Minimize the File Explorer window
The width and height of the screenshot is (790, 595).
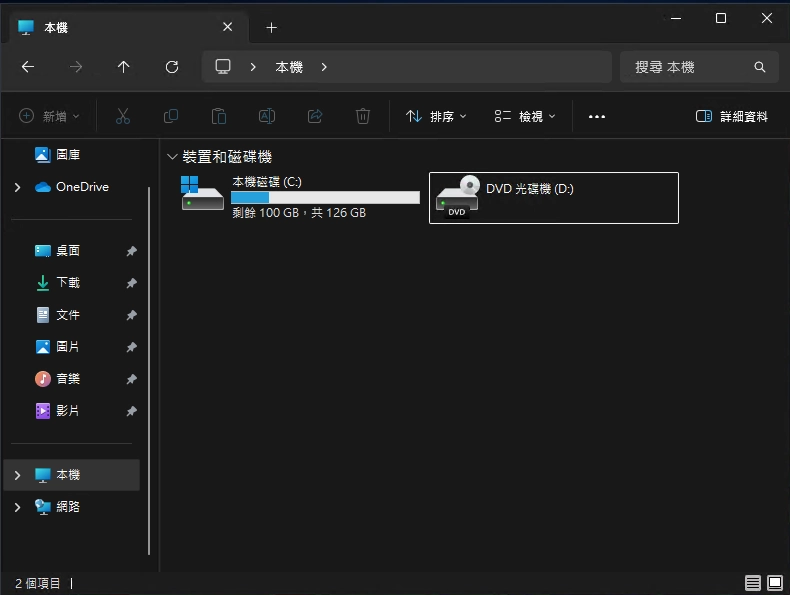click(676, 19)
